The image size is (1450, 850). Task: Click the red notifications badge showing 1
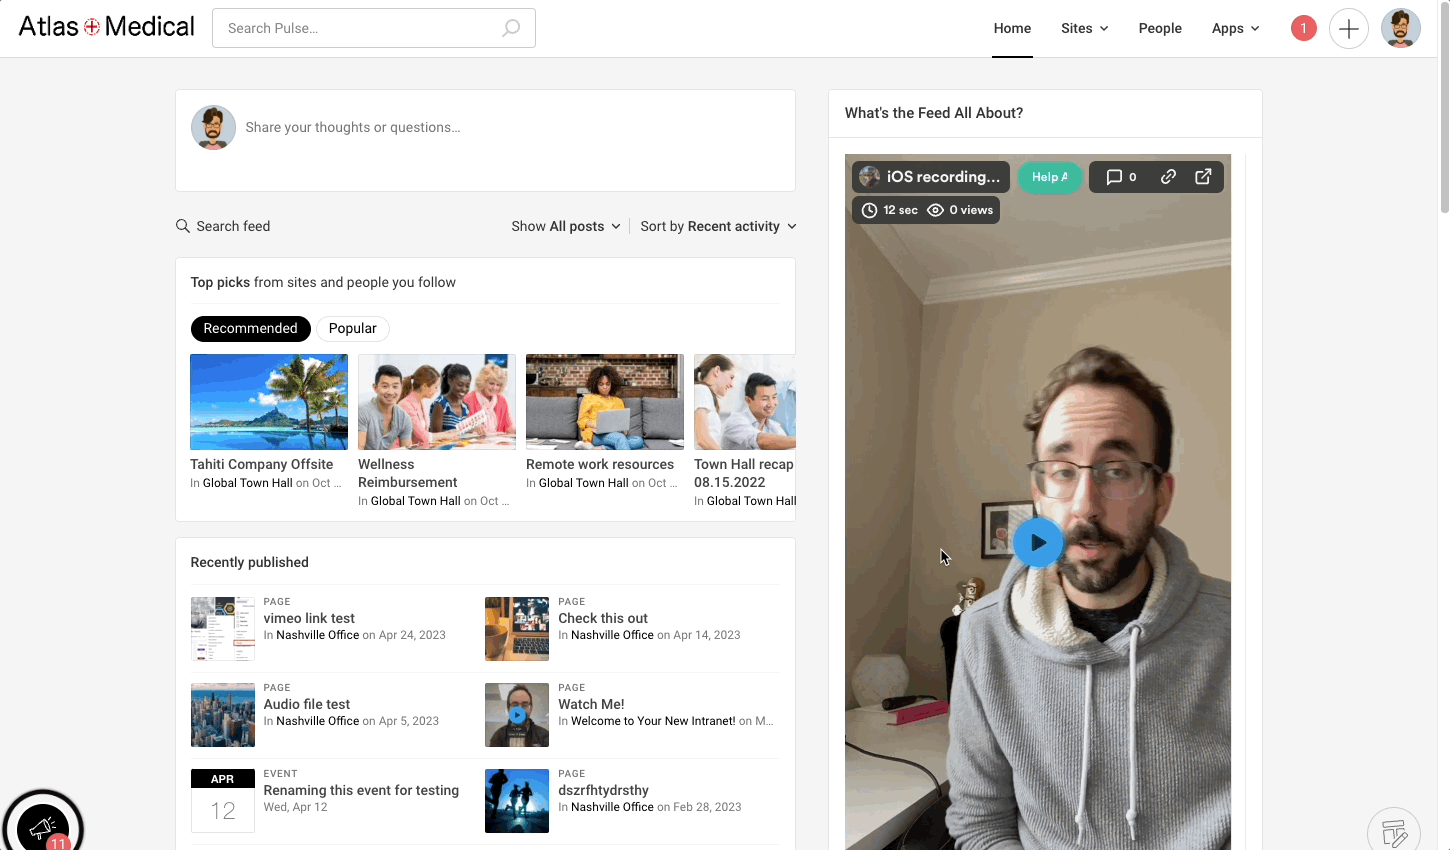click(1303, 28)
